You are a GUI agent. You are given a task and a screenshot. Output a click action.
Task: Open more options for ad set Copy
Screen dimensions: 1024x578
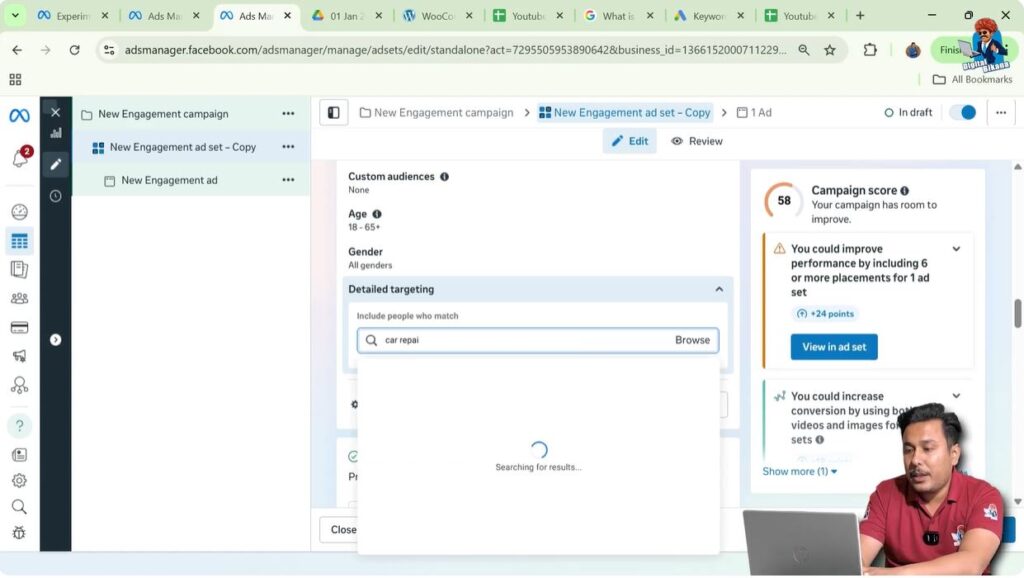(288, 147)
